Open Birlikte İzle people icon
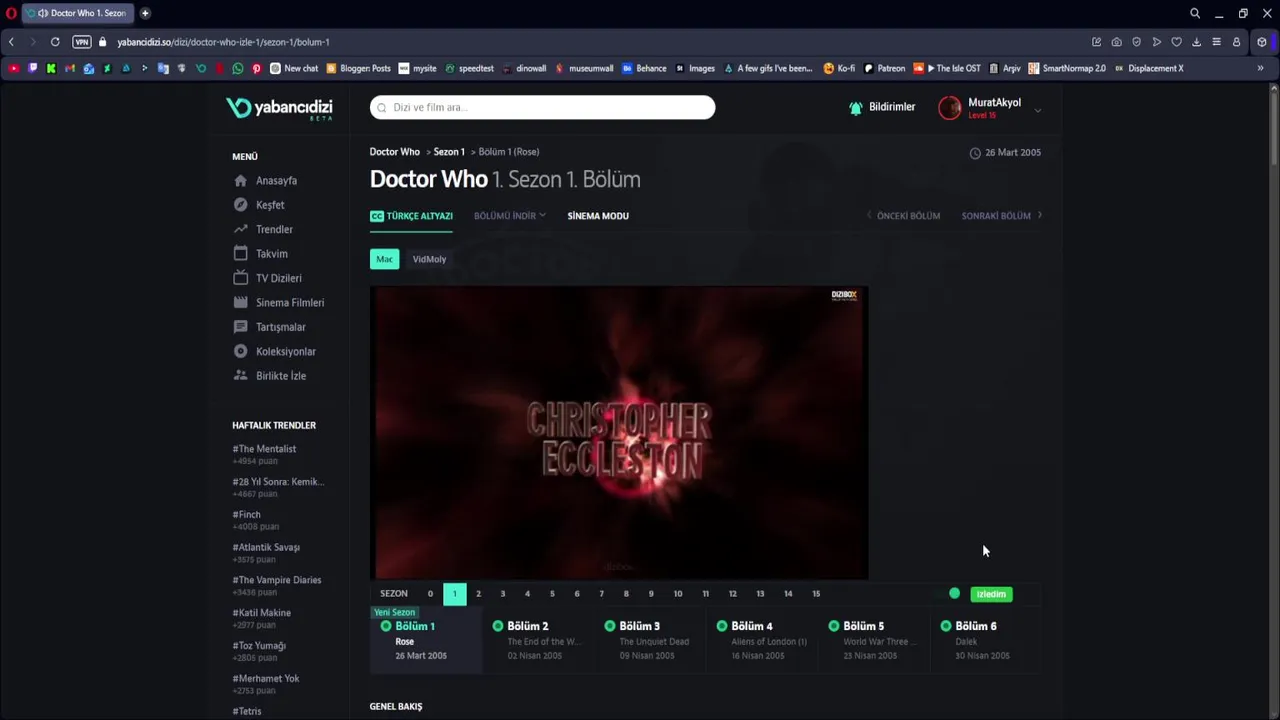The image size is (1280, 720). [240, 376]
